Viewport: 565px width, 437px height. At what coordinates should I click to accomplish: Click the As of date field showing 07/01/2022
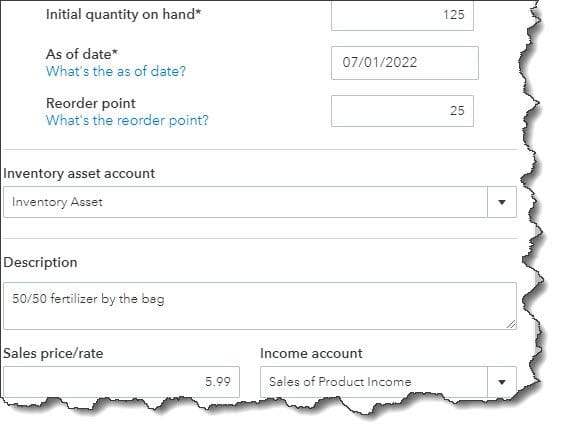[405, 63]
